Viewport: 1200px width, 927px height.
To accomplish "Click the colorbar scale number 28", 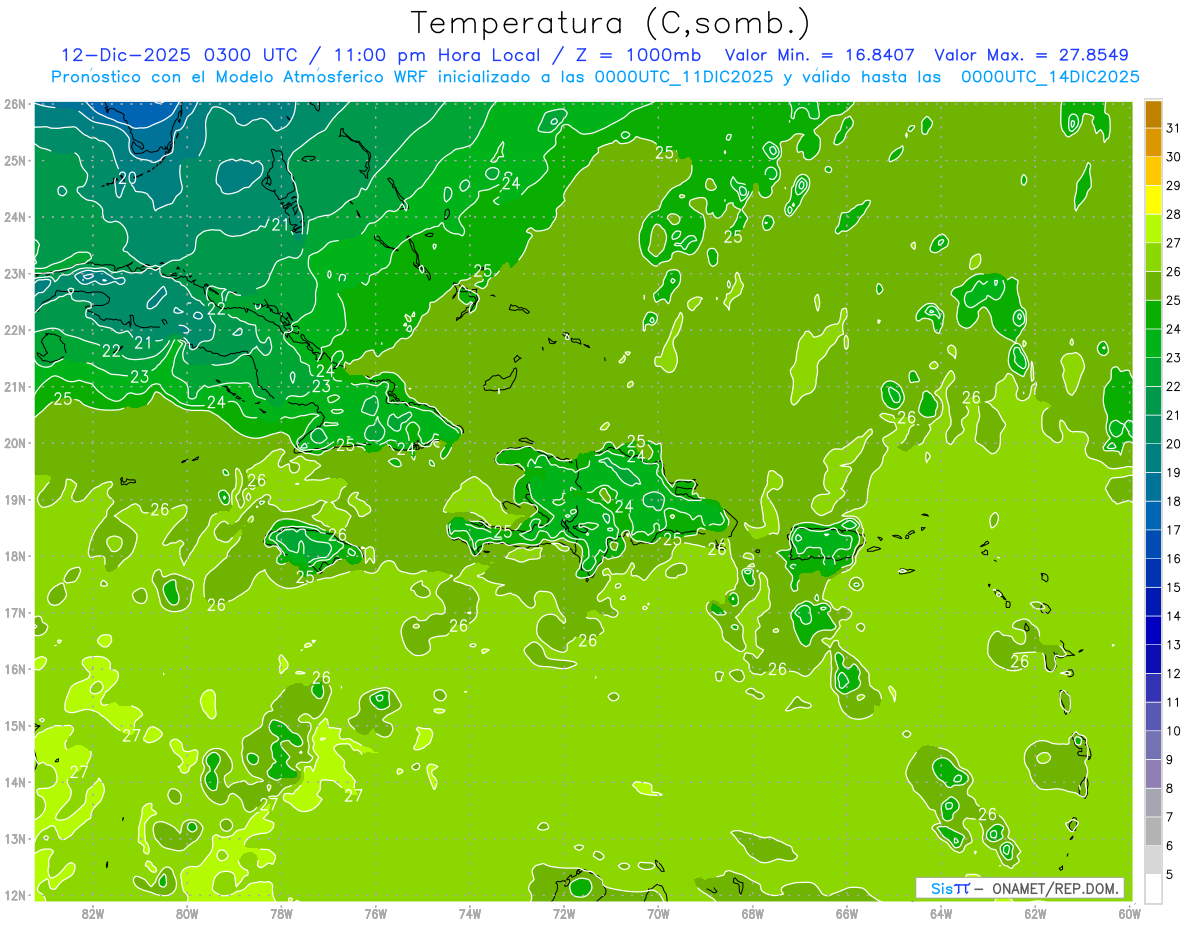I will [1174, 215].
